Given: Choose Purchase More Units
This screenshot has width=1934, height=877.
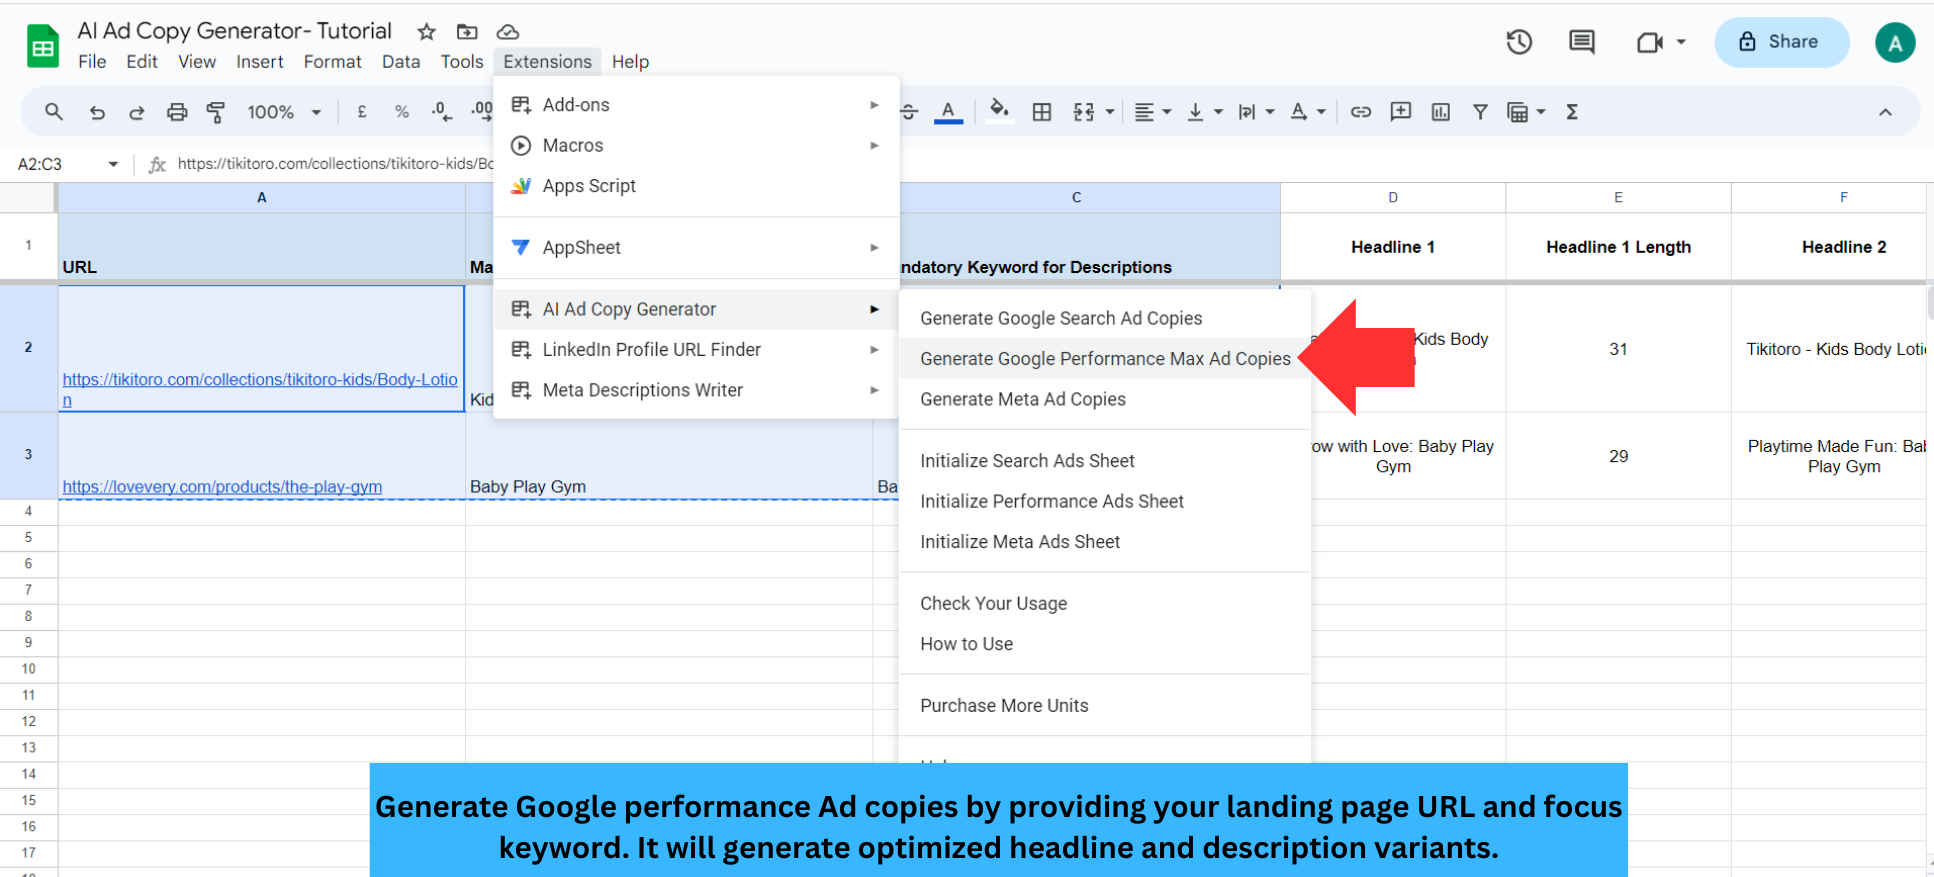Looking at the screenshot, I should click(x=1105, y=706).
